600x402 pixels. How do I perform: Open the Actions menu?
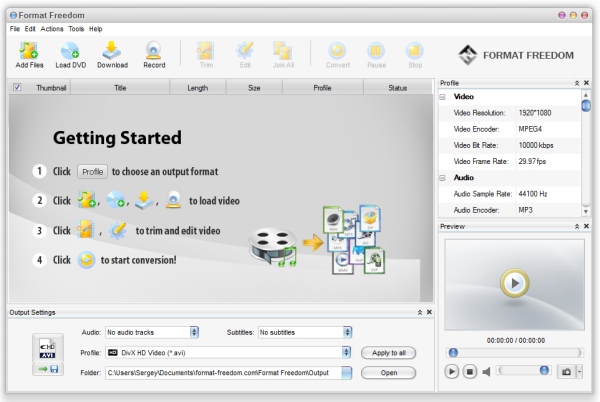click(x=52, y=29)
